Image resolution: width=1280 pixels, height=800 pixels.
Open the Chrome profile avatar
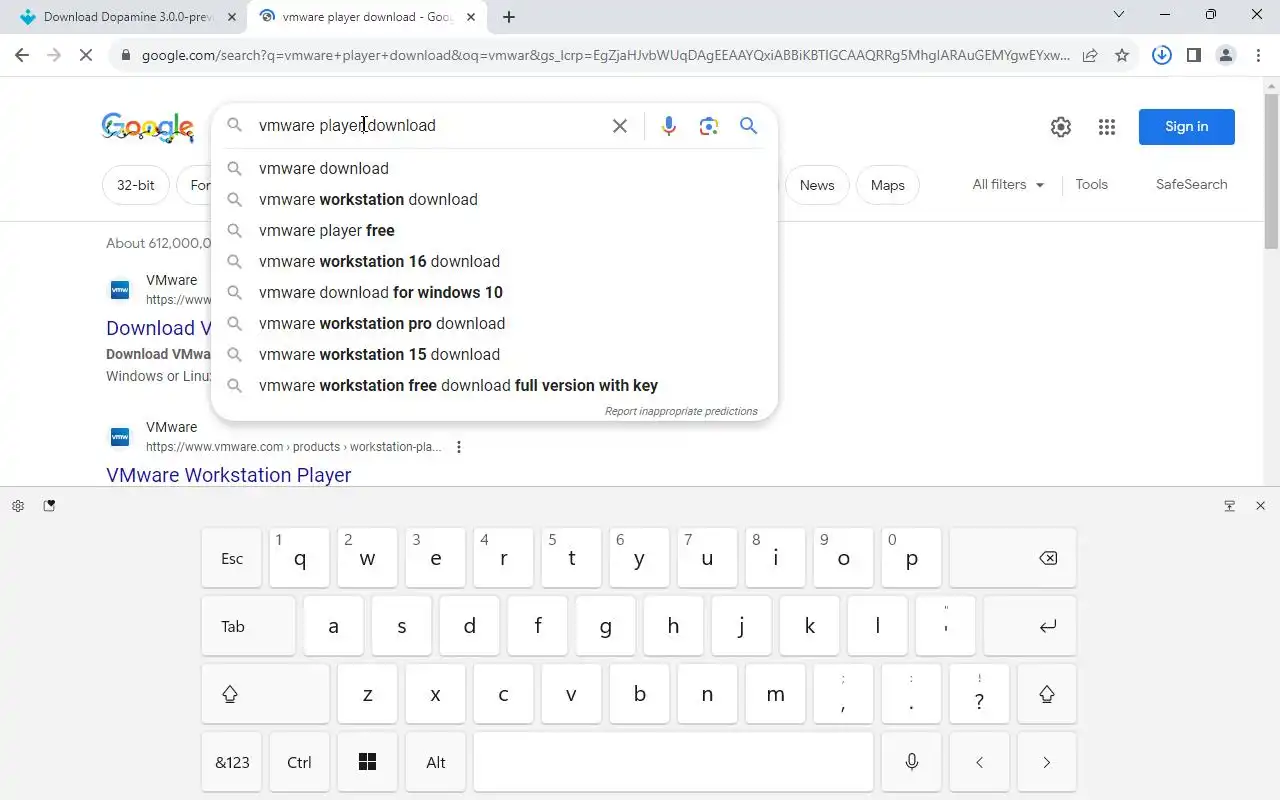1226,55
